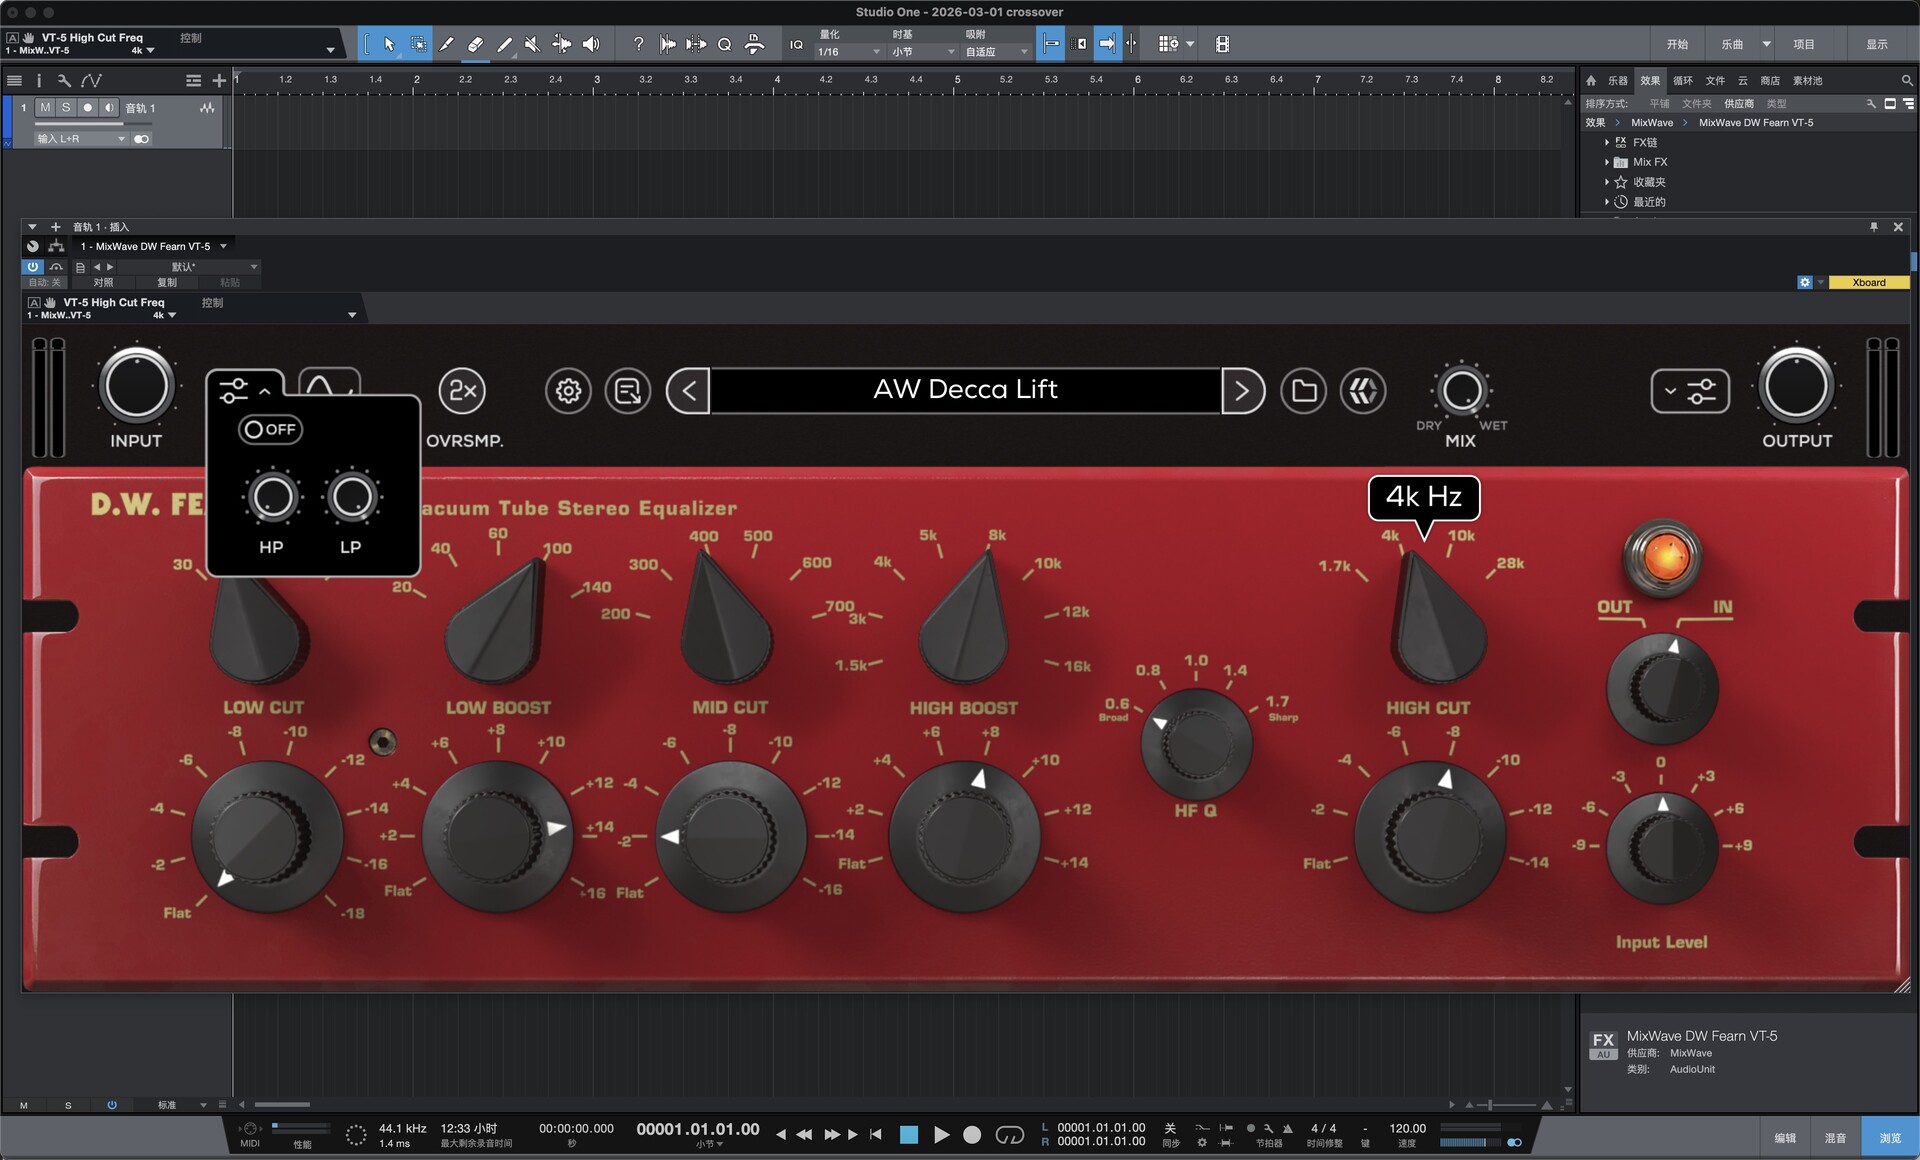Expand the FX链 tree item
Screen dimensions: 1920x1160
point(1607,143)
